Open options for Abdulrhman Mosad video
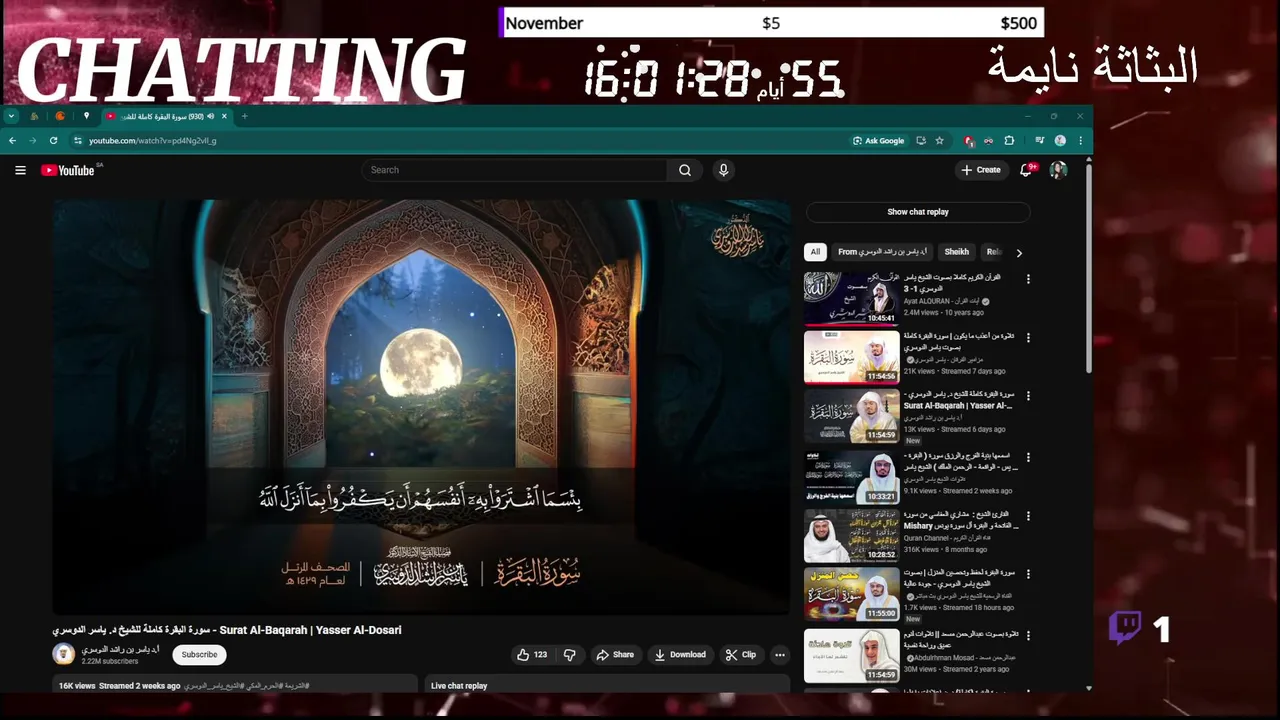 1028,634
